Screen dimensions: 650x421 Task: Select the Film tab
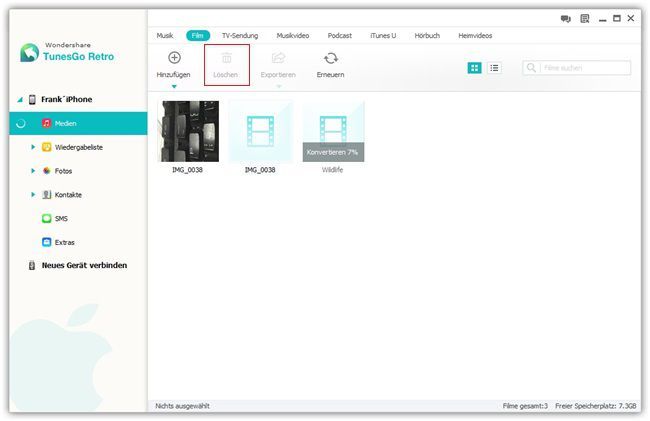pos(198,36)
